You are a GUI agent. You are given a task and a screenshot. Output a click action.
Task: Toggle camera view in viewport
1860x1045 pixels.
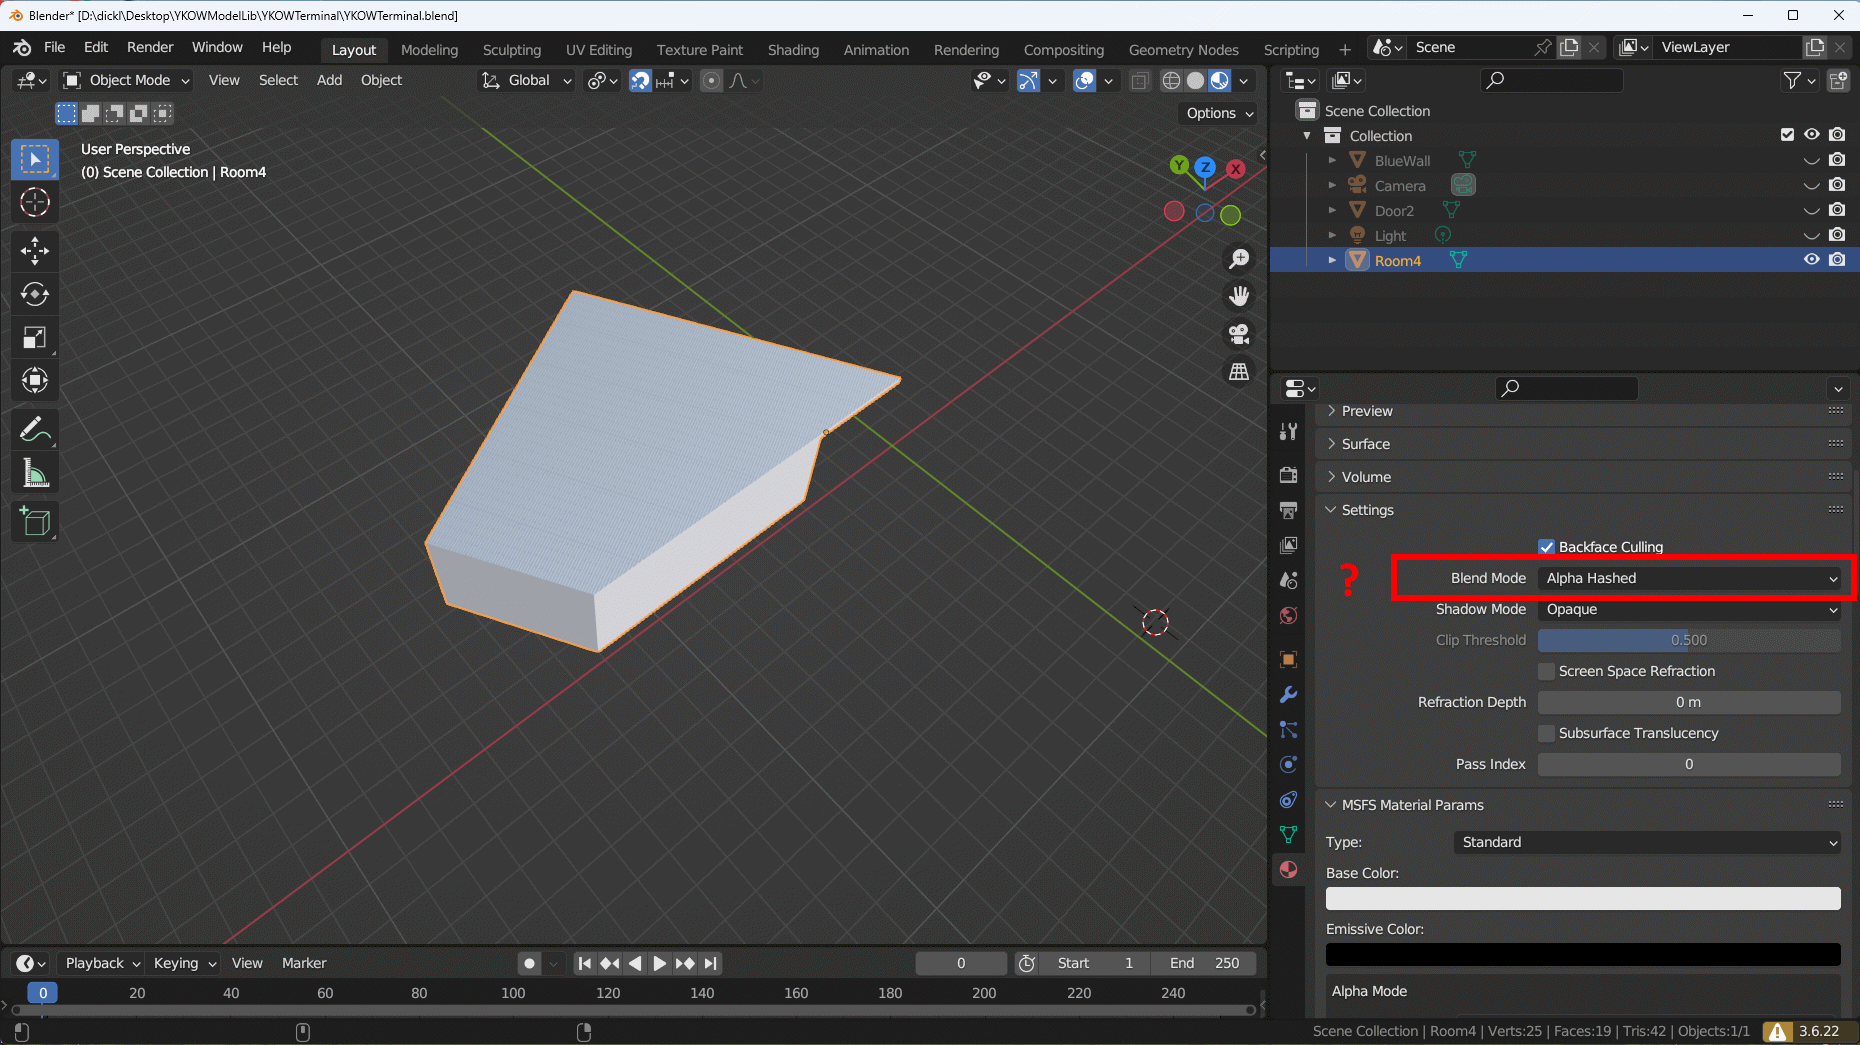click(x=1239, y=334)
